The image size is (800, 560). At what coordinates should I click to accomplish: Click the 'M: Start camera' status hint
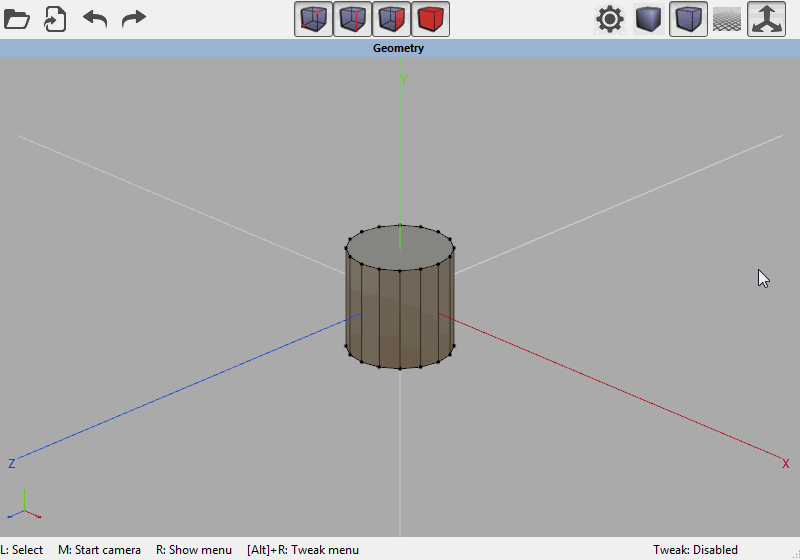[x=99, y=550]
